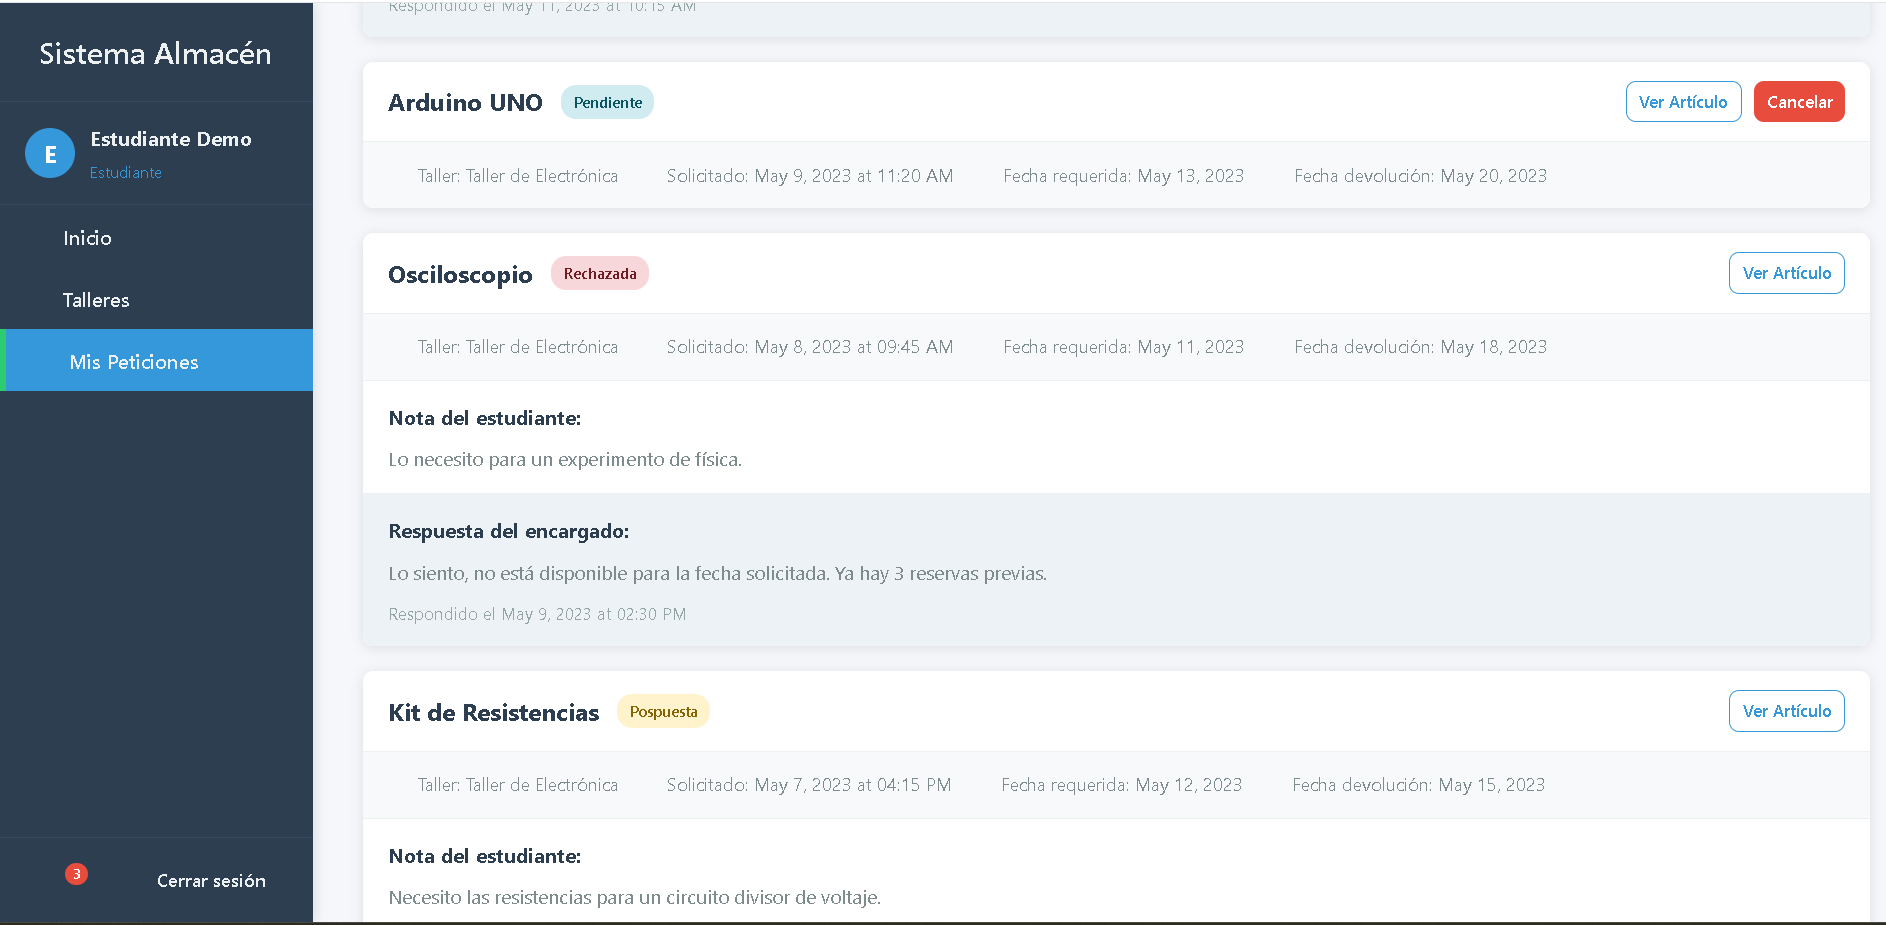Select the Arduino UNO request title

click(x=465, y=103)
